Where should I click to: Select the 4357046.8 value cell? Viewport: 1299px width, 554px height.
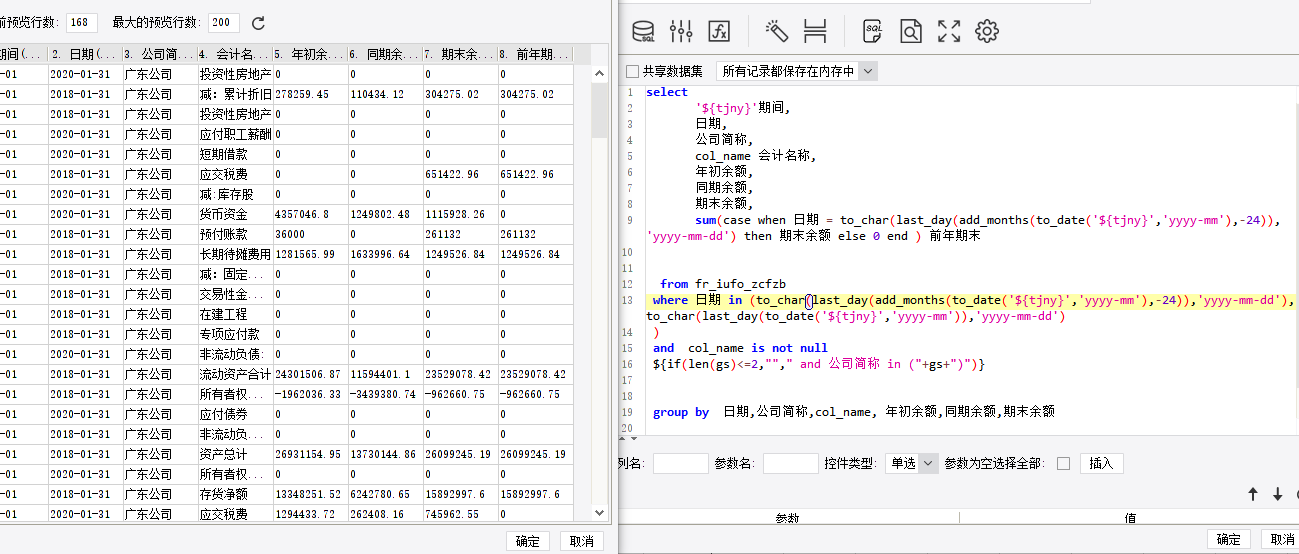tap(309, 214)
